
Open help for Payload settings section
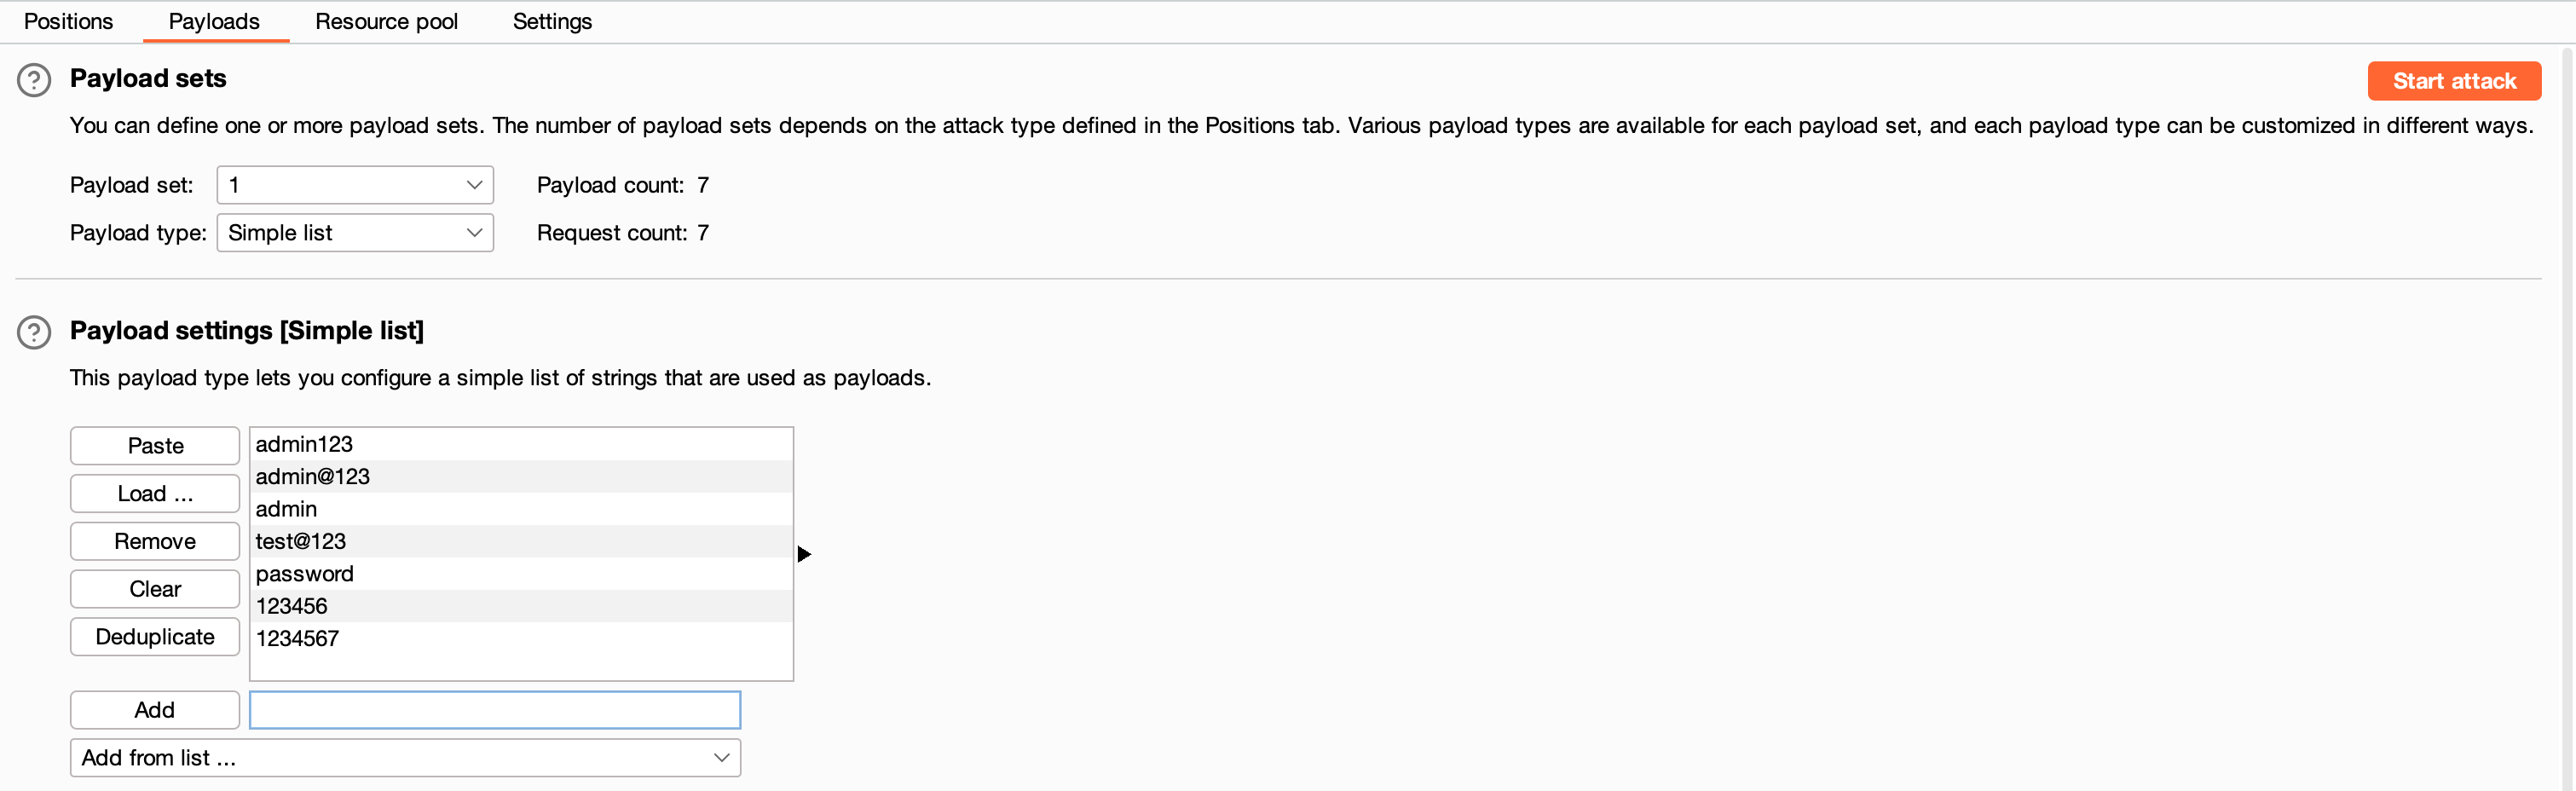[x=34, y=332]
